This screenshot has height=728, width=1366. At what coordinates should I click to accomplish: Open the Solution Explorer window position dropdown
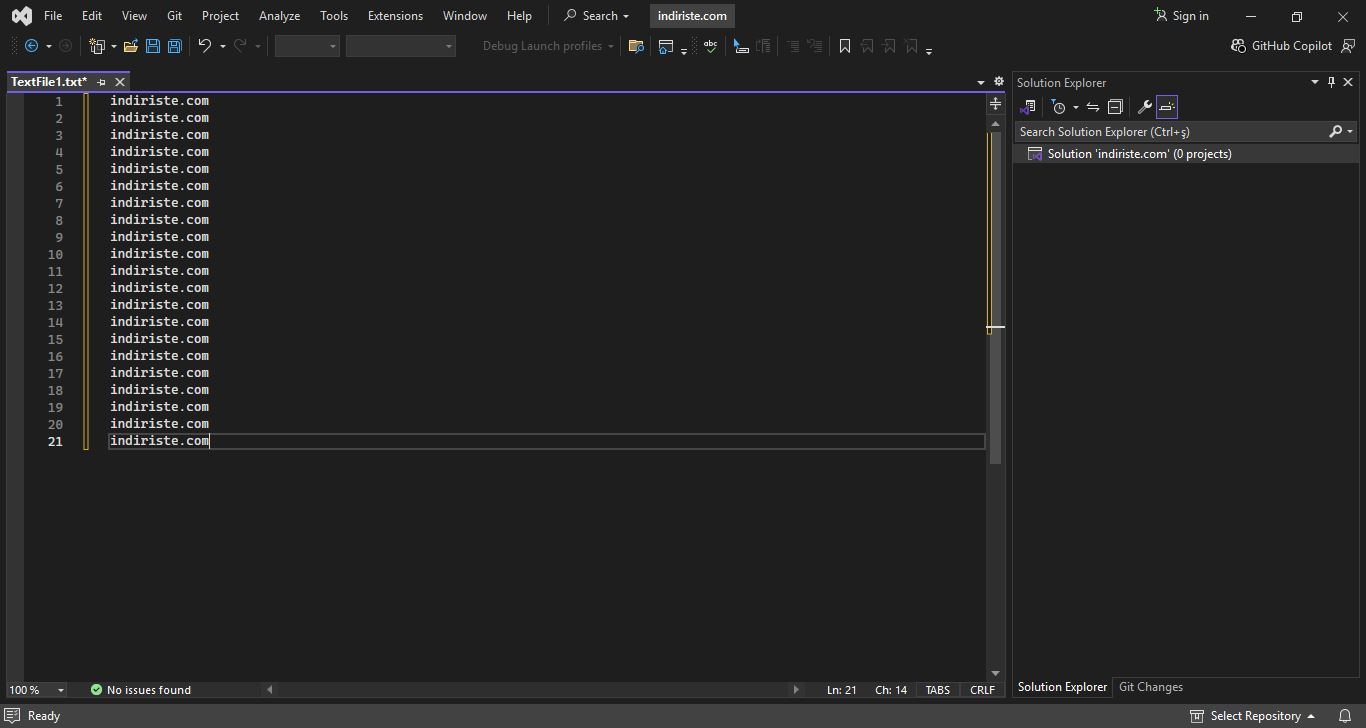[x=1314, y=82]
